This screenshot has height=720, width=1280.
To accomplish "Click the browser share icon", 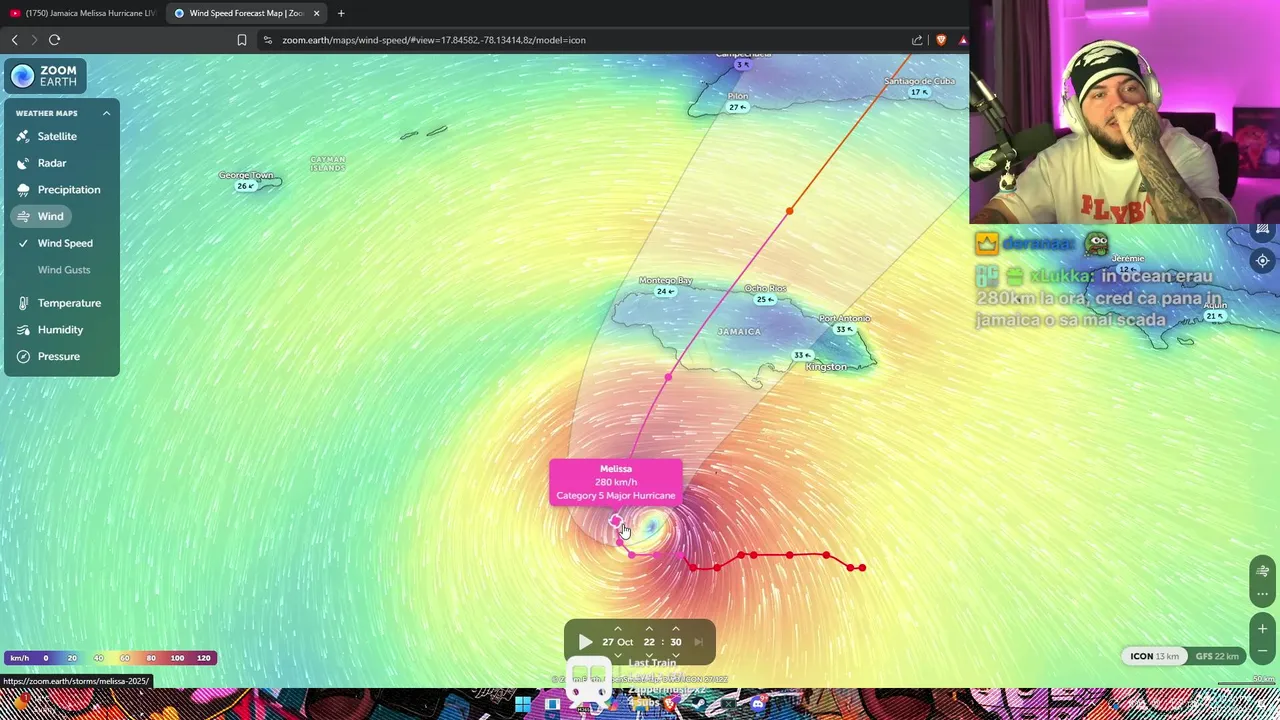I will tap(917, 40).
